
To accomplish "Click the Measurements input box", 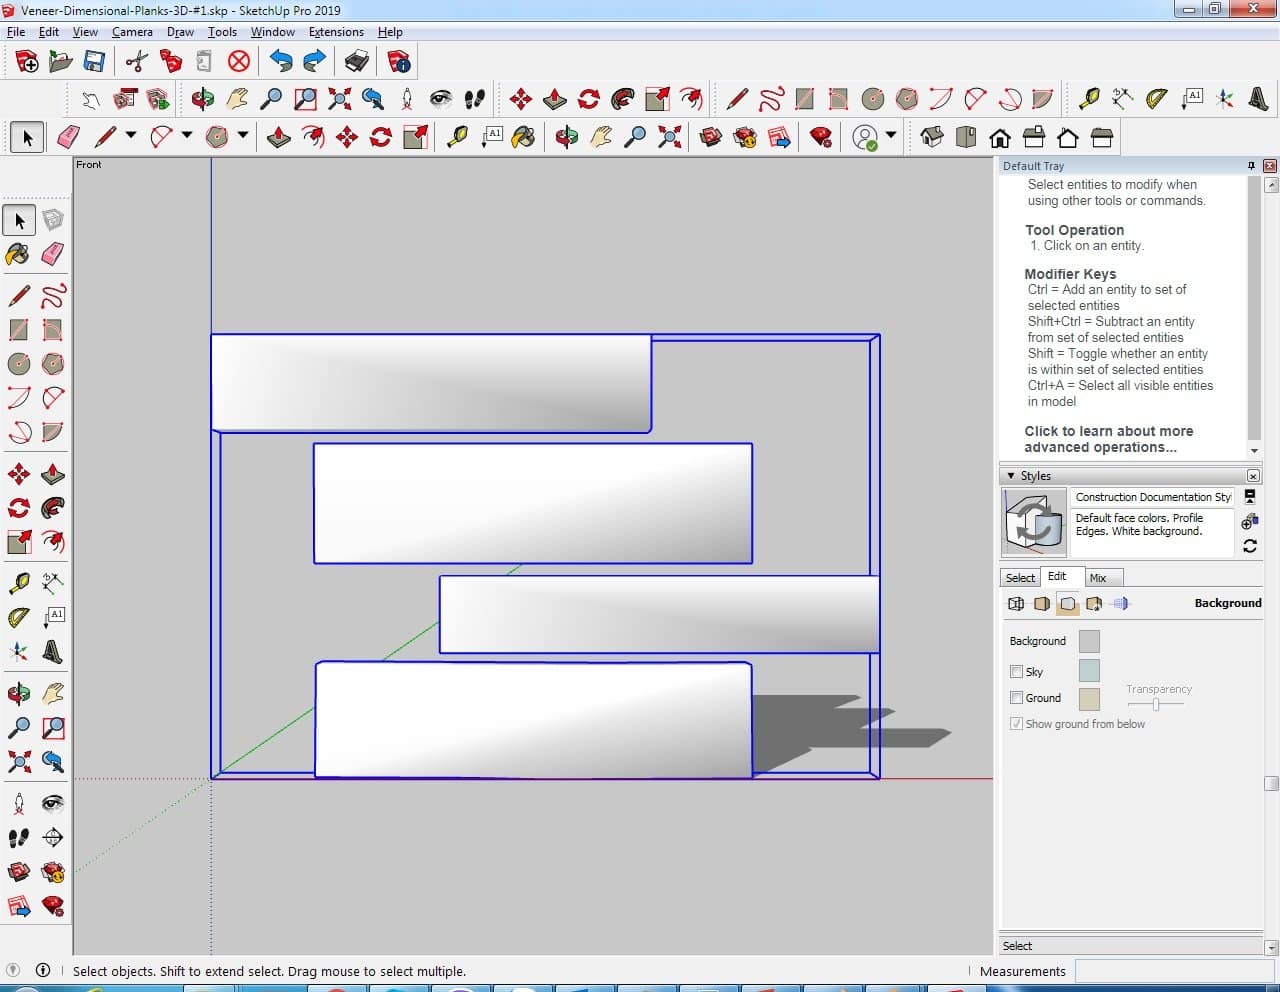I will point(1172,971).
